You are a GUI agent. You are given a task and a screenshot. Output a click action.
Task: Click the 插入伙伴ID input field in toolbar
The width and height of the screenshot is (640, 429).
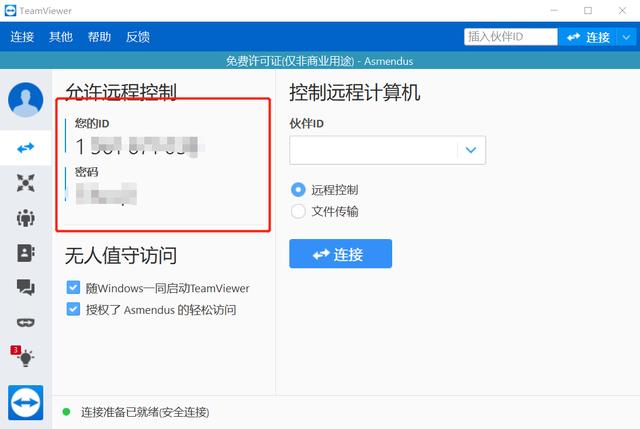511,37
